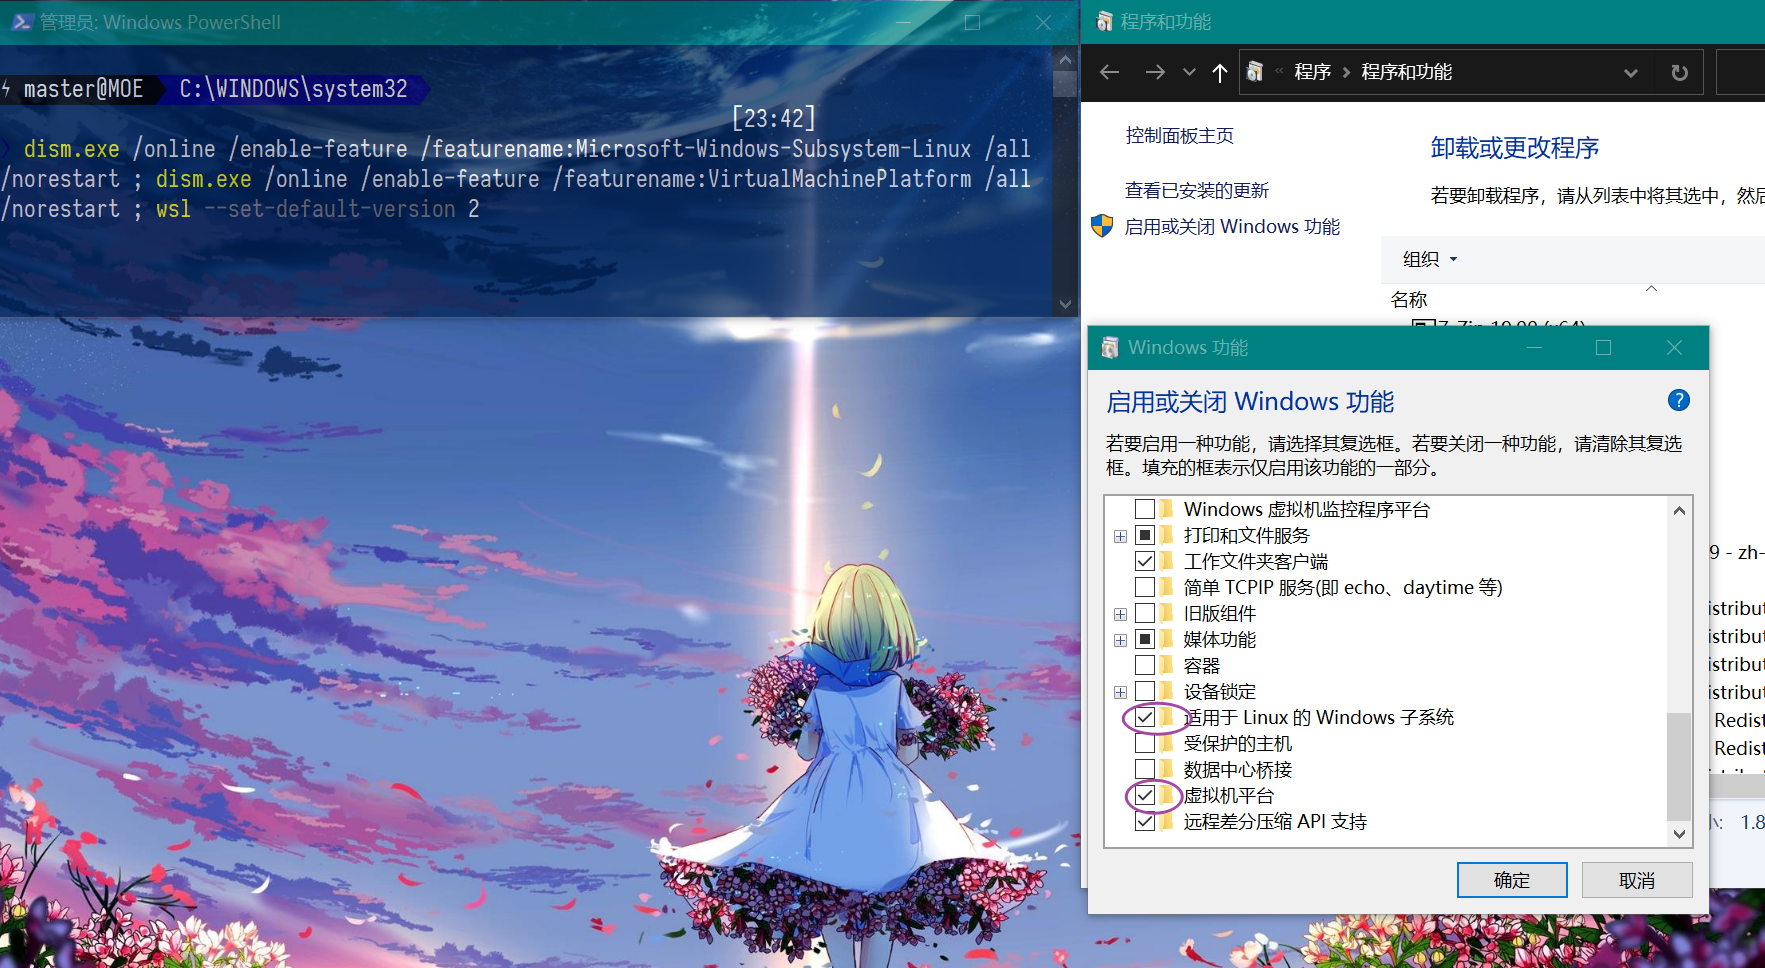Open the 查看已安装的更新 link
This screenshot has height=968, width=1765.
tap(1196, 190)
